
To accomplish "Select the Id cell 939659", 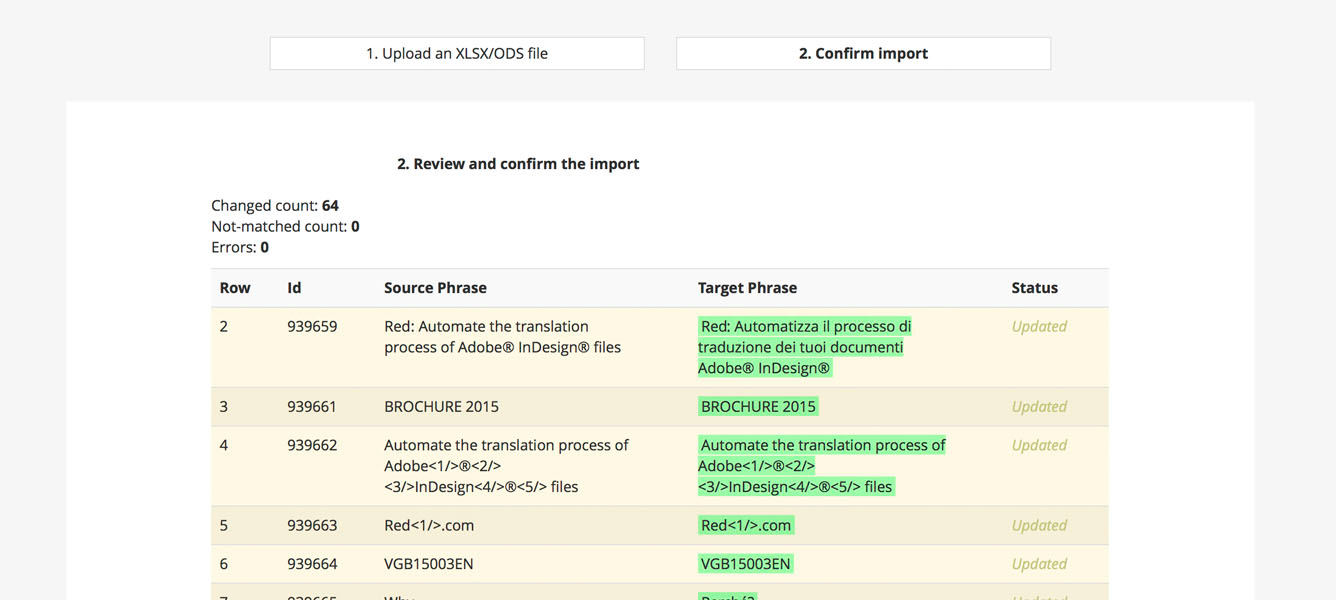I will pyautogui.click(x=312, y=327).
